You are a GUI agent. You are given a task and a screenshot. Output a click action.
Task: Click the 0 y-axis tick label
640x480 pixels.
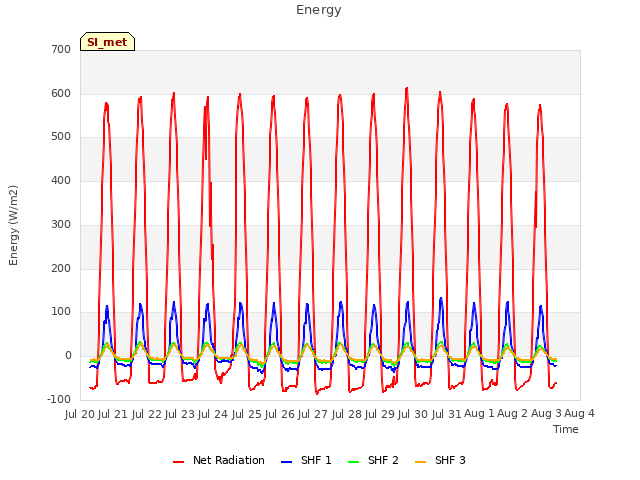click(68, 356)
